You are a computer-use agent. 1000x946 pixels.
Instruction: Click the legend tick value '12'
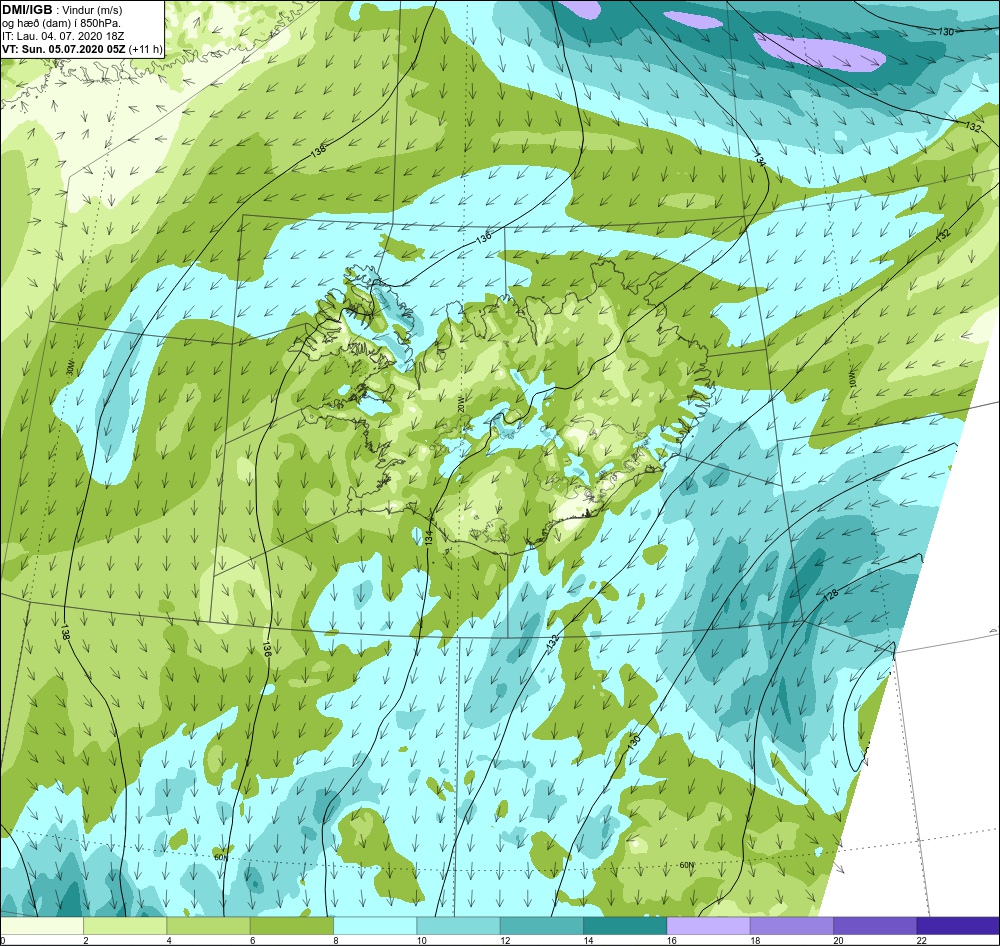[x=504, y=940]
